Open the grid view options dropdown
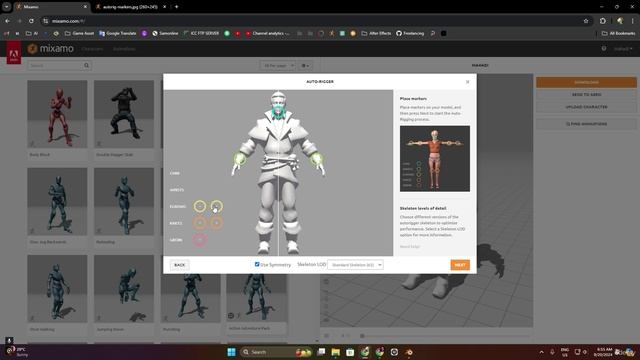The width and height of the screenshot is (640, 360). (x=305, y=65)
